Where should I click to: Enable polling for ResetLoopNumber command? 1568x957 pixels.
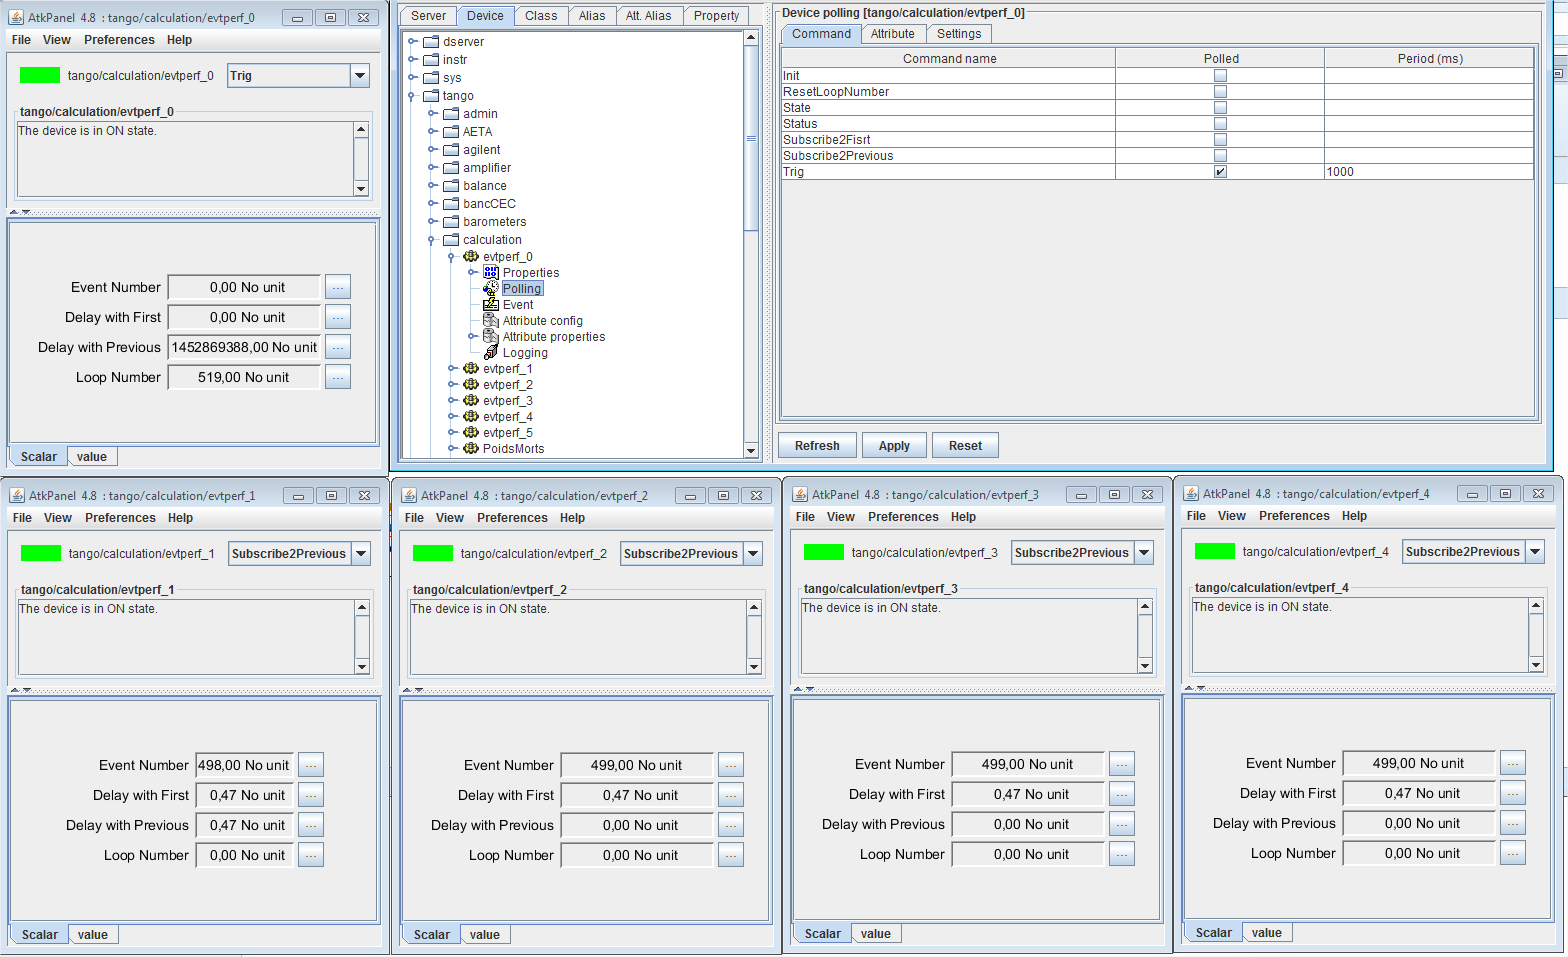[x=1220, y=91]
